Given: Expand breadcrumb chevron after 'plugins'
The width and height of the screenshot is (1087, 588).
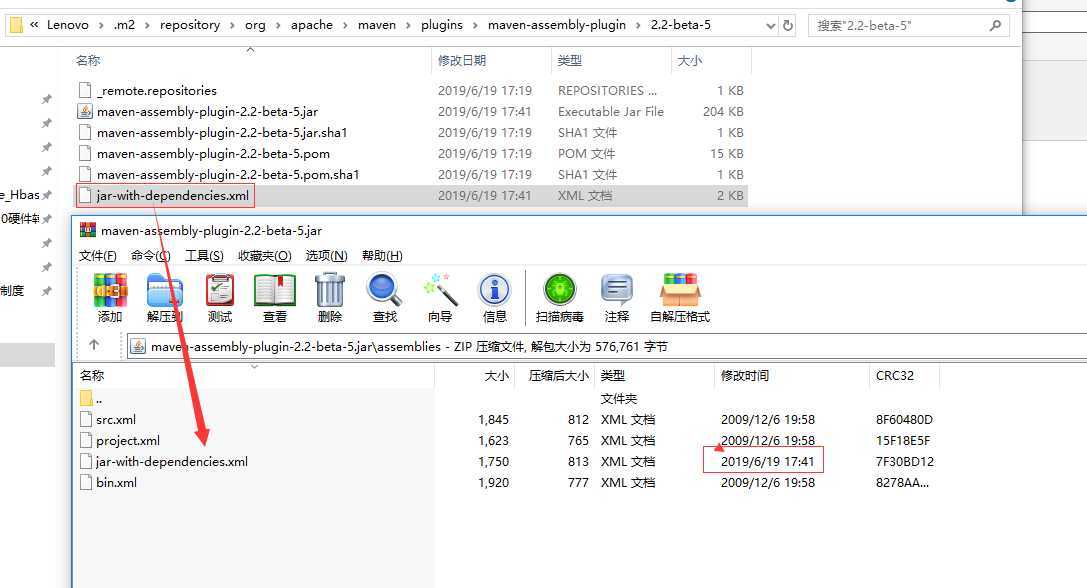Looking at the screenshot, I should 475,26.
